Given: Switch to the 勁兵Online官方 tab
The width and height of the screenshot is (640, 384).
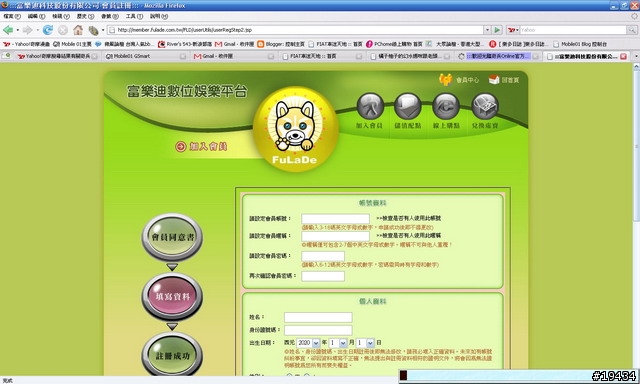Looking at the screenshot, I should coord(498,56).
